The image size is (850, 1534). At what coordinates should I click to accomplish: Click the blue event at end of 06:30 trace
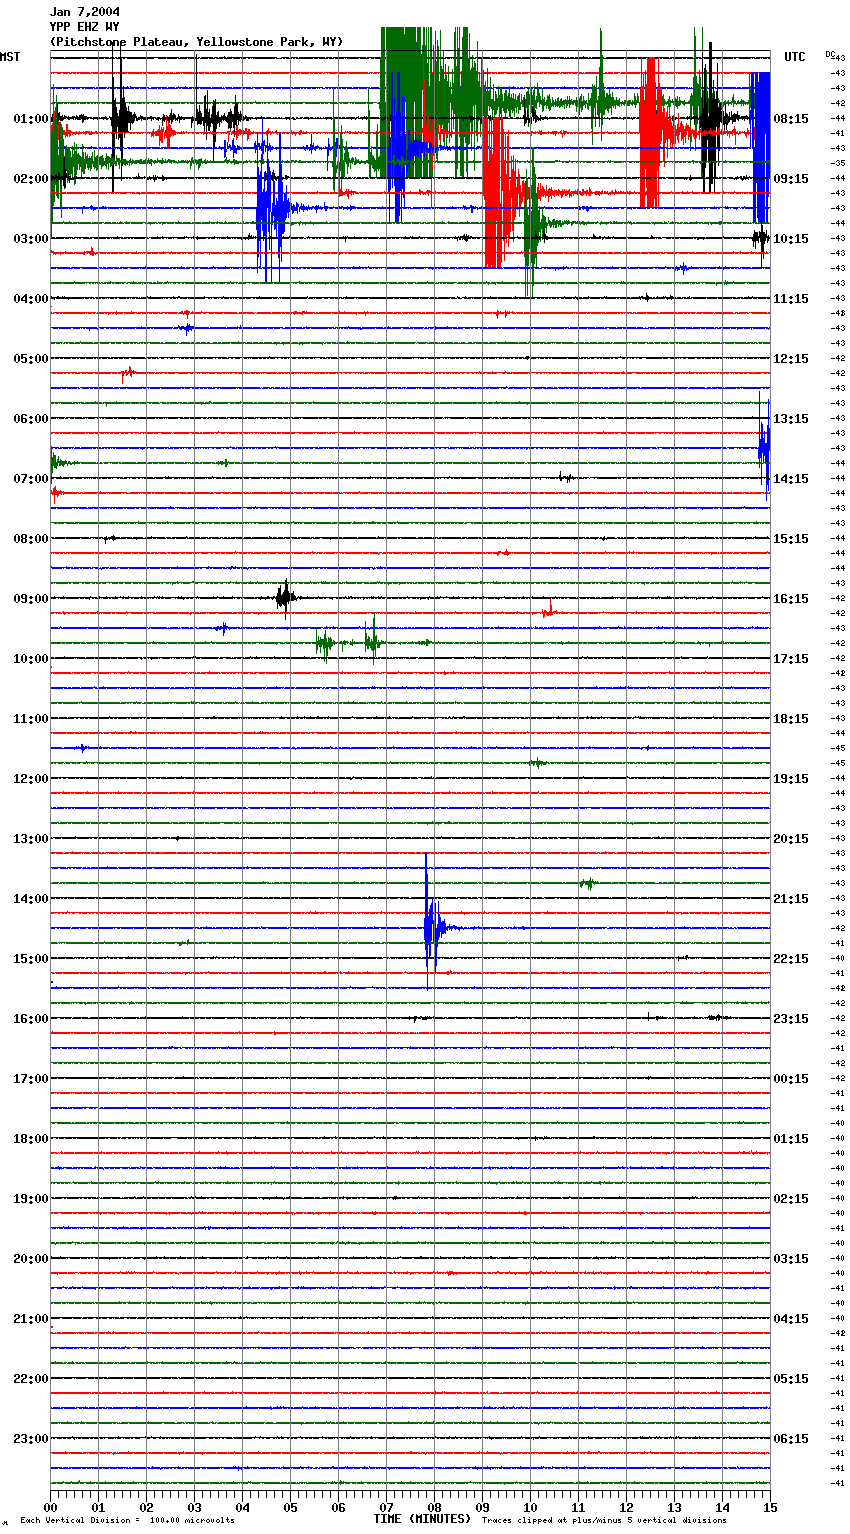pyautogui.click(x=764, y=445)
